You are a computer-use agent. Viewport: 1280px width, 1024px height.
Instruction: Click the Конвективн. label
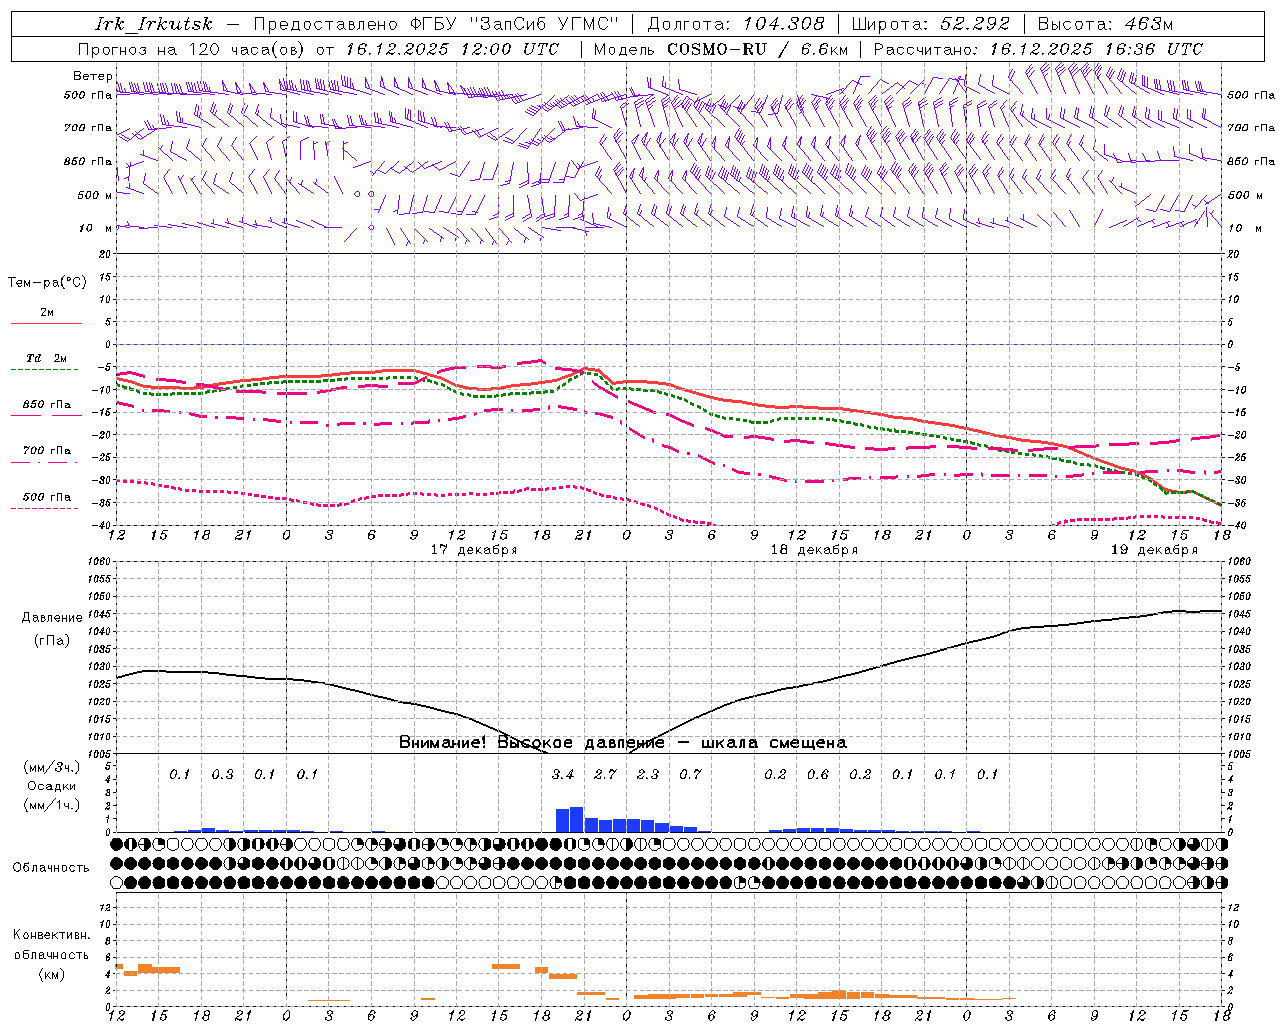point(52,935)
